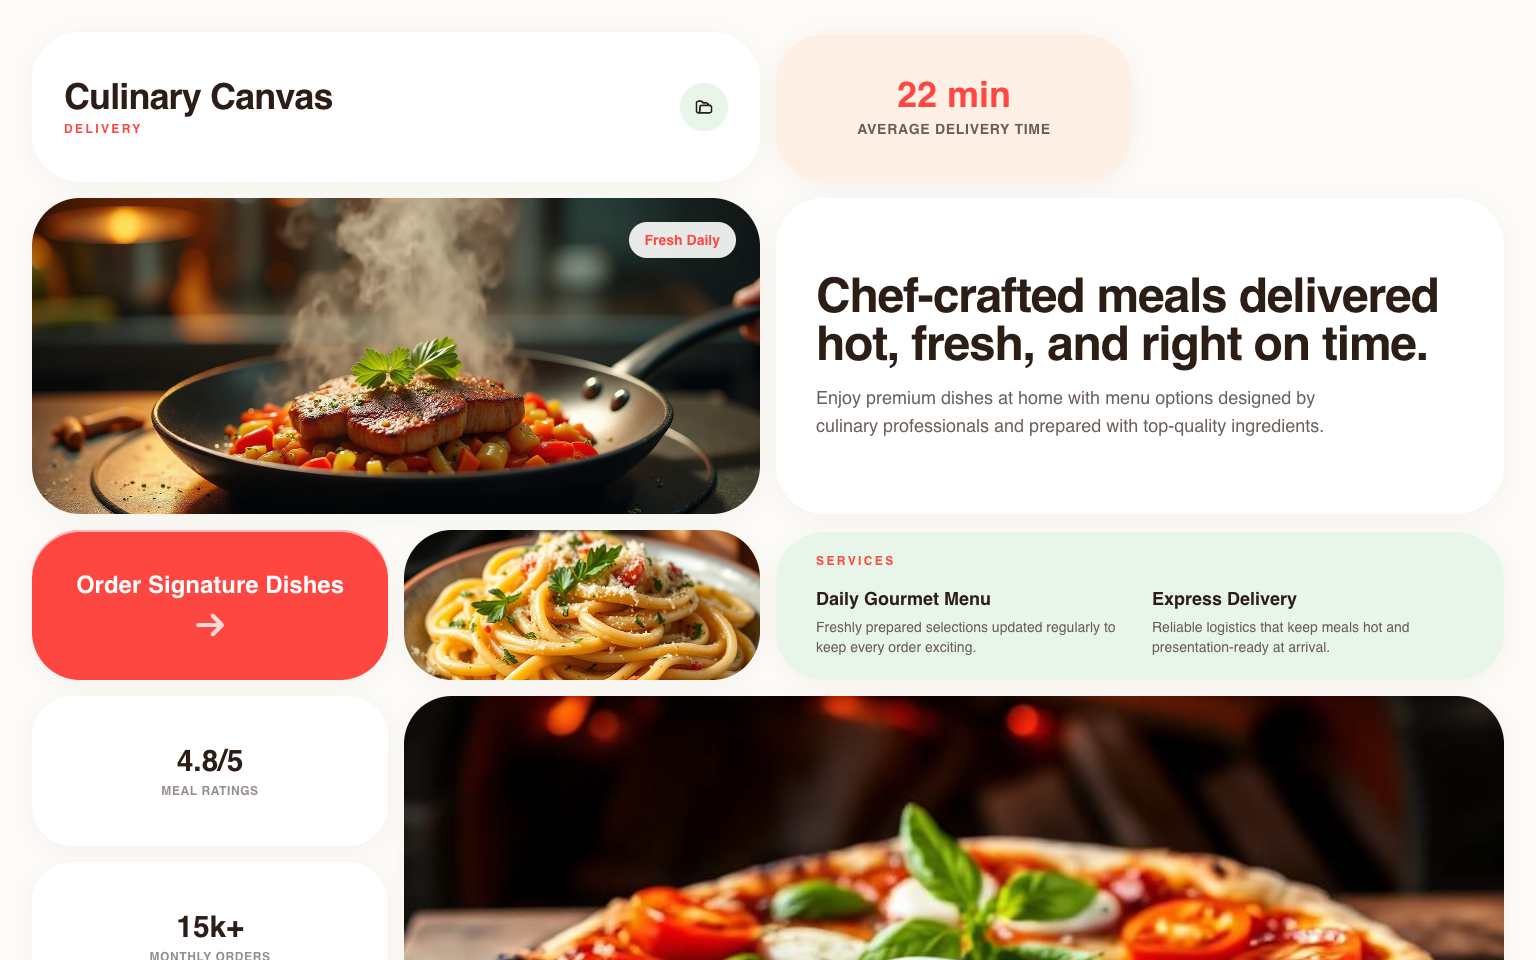Screen dimensions: 1536x960
Task: Open the margherita pizza image
Action: [954, 828]
